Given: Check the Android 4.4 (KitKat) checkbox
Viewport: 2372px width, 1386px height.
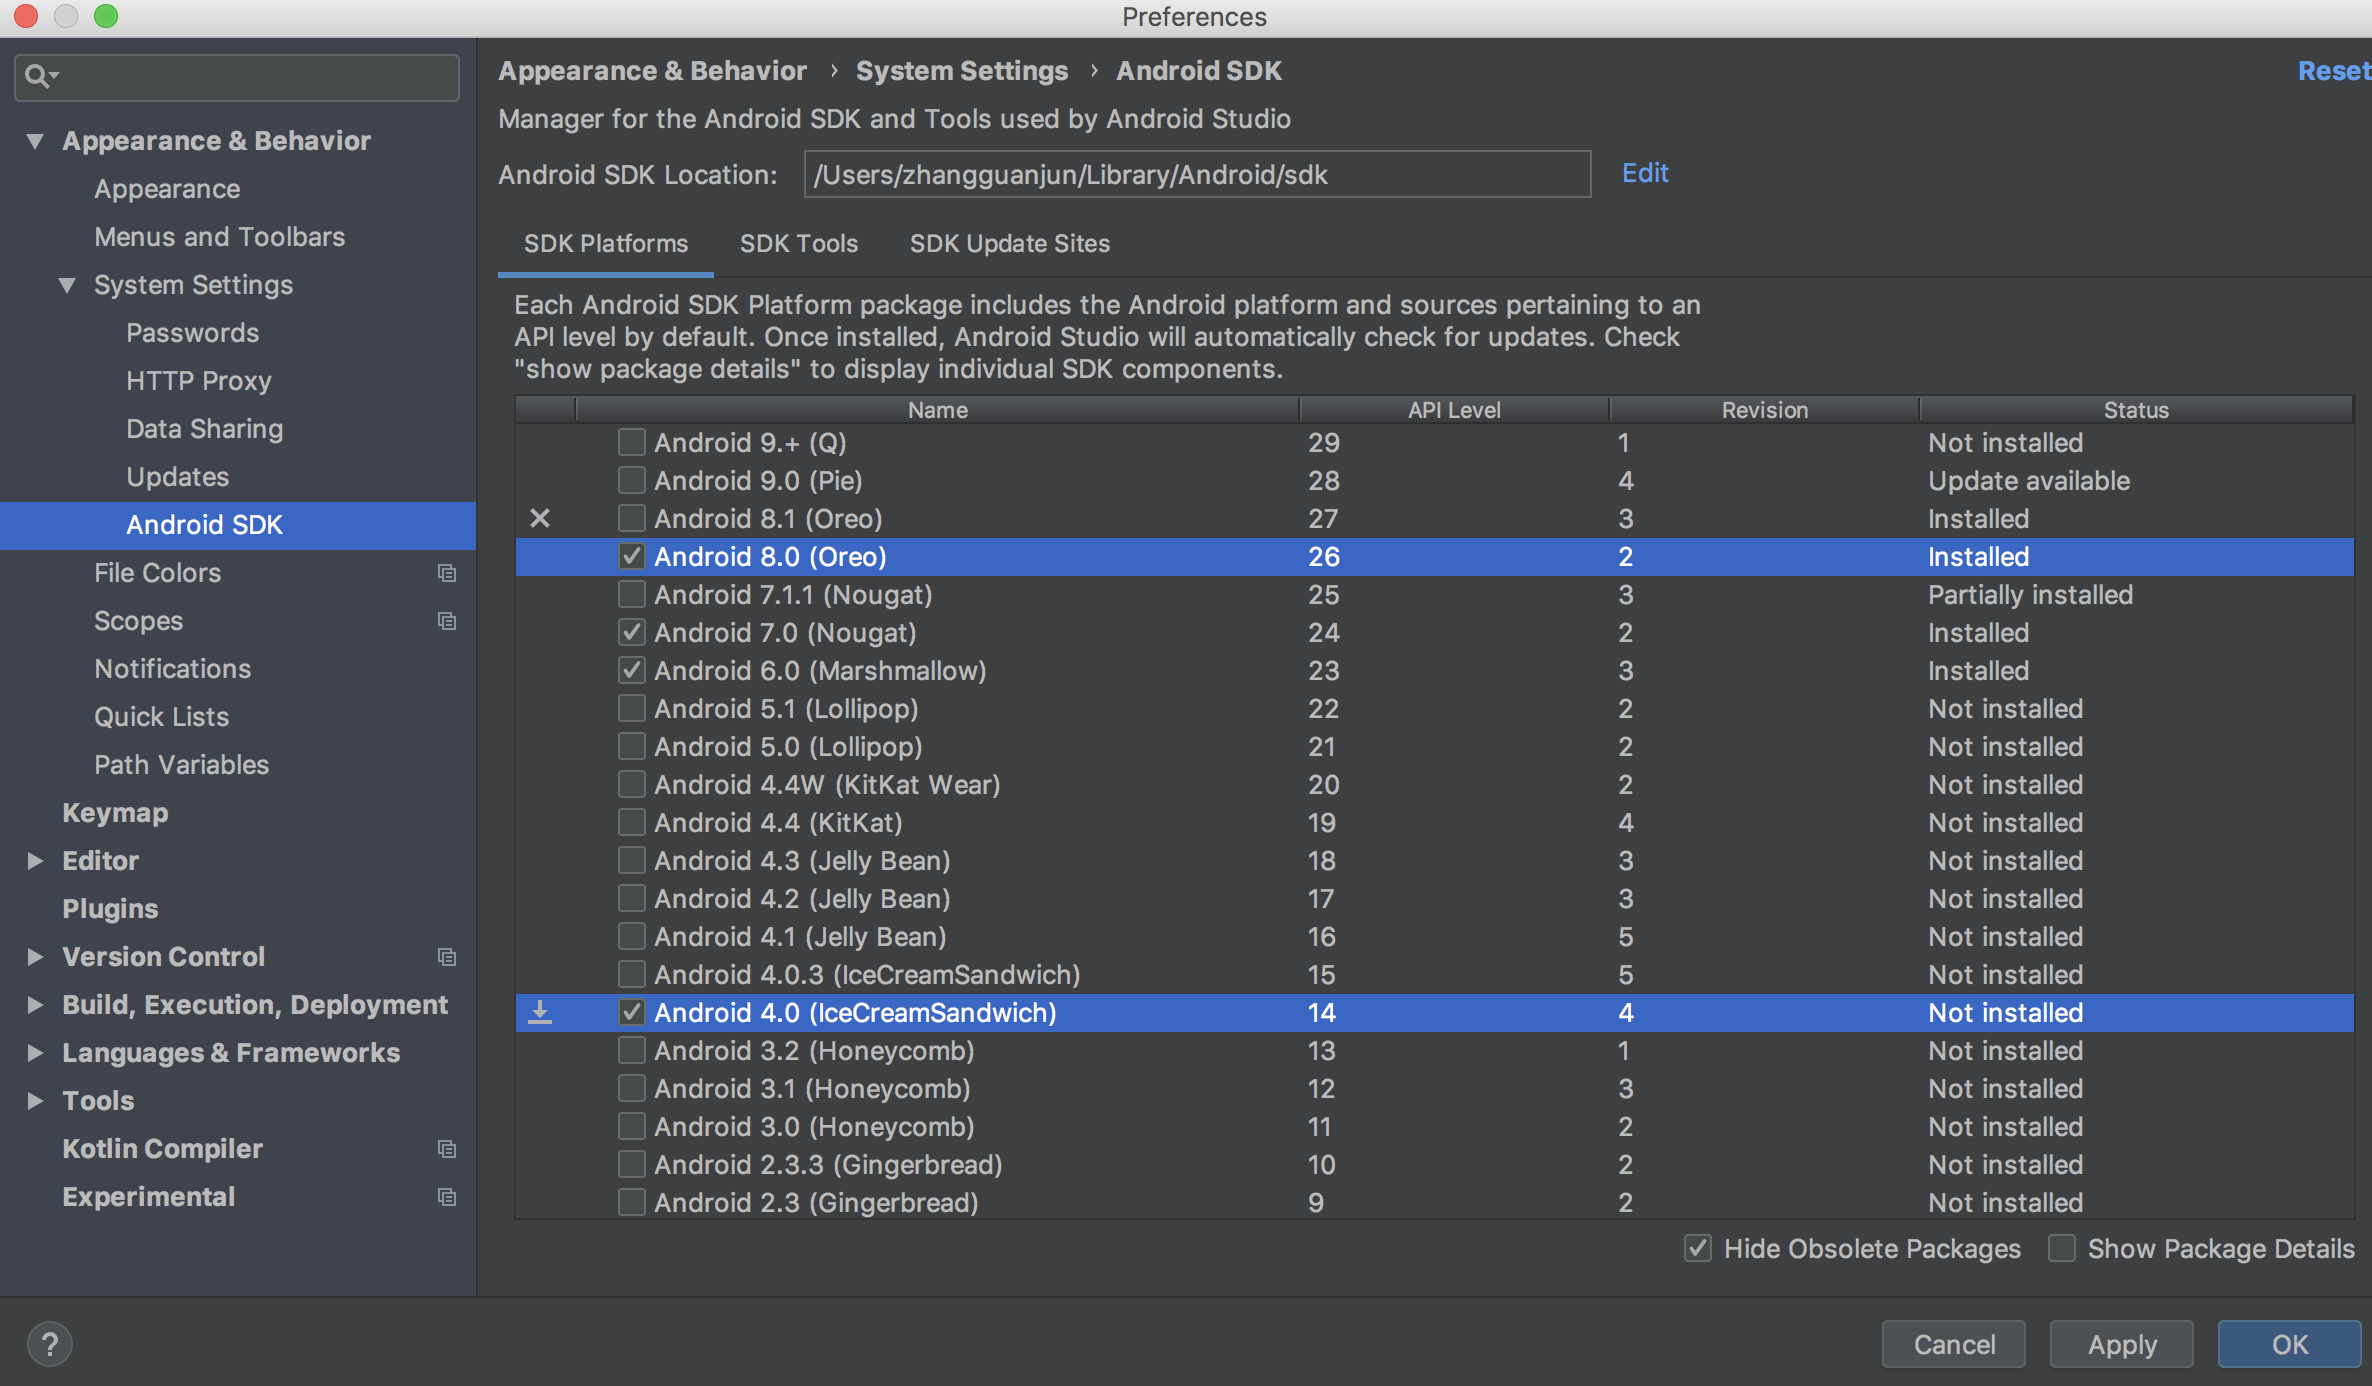Looking at the screenshot, I should (x=631, y=822).
